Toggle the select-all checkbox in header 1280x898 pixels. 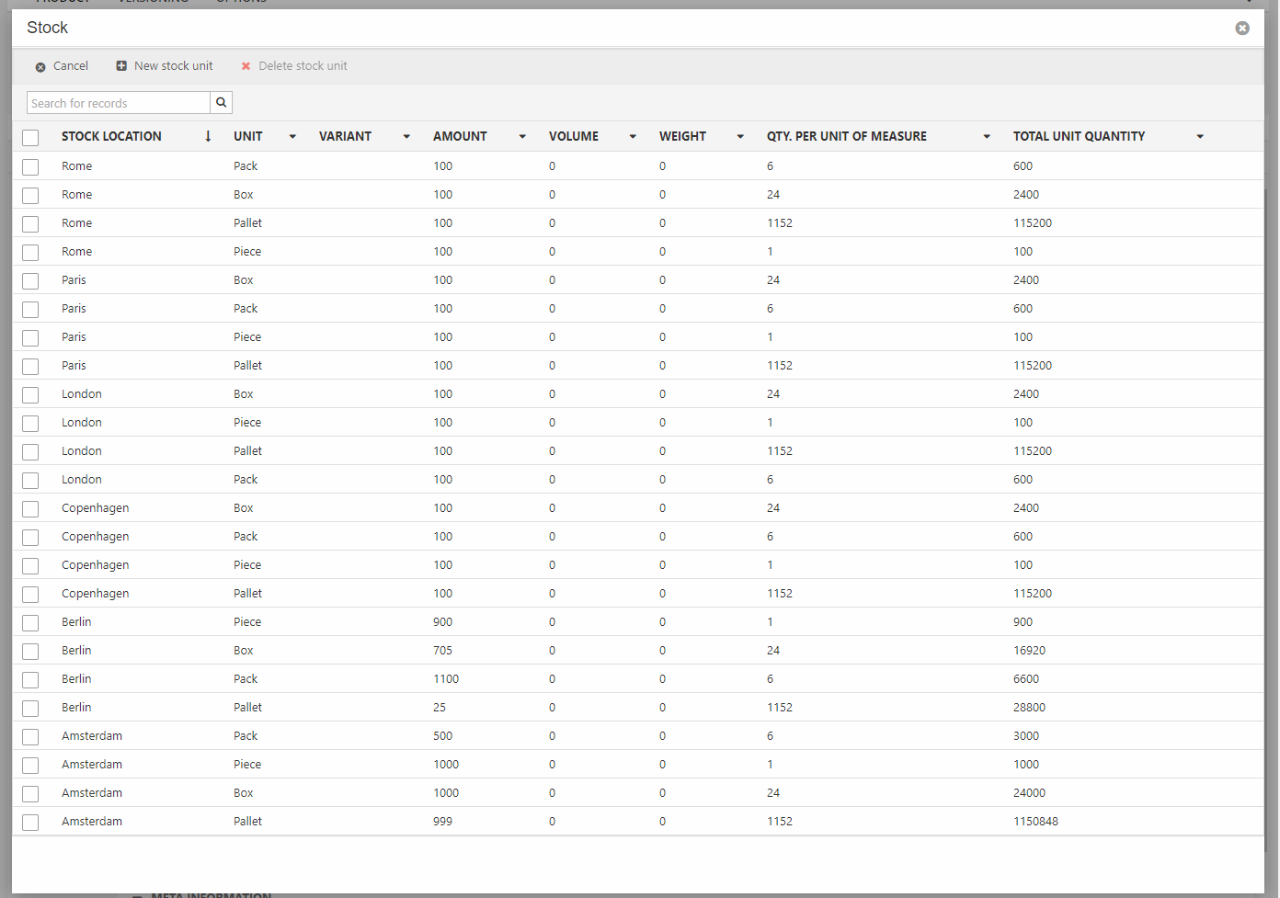coord(30,137)
